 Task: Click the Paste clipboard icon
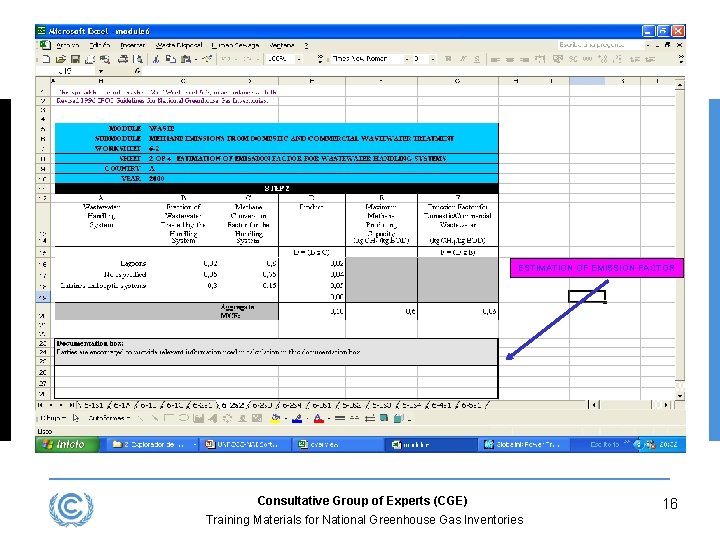click(x=185, y=59)
